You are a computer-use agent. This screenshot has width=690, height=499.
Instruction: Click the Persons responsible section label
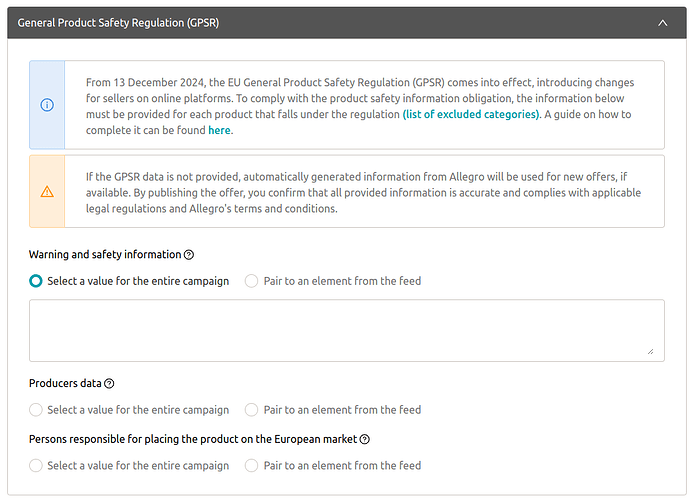tap(193, 439)
